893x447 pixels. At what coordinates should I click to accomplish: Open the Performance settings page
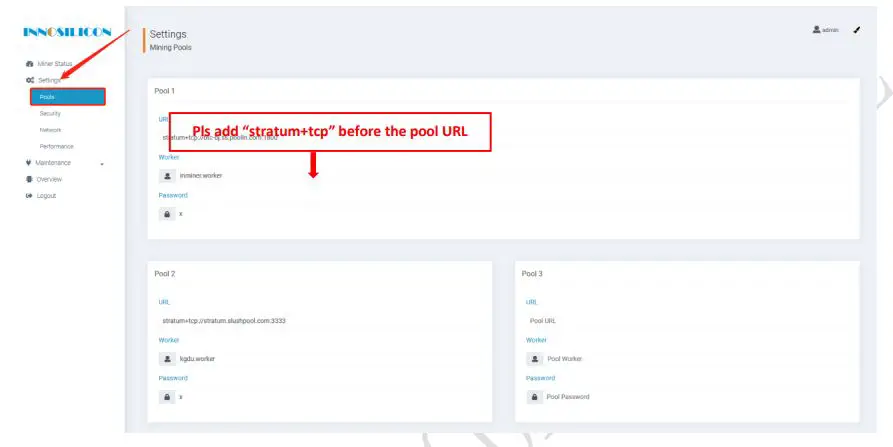(x=56, y=146)
